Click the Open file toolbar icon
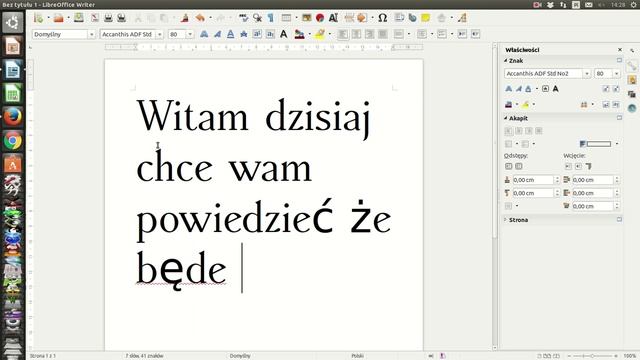 58,18
